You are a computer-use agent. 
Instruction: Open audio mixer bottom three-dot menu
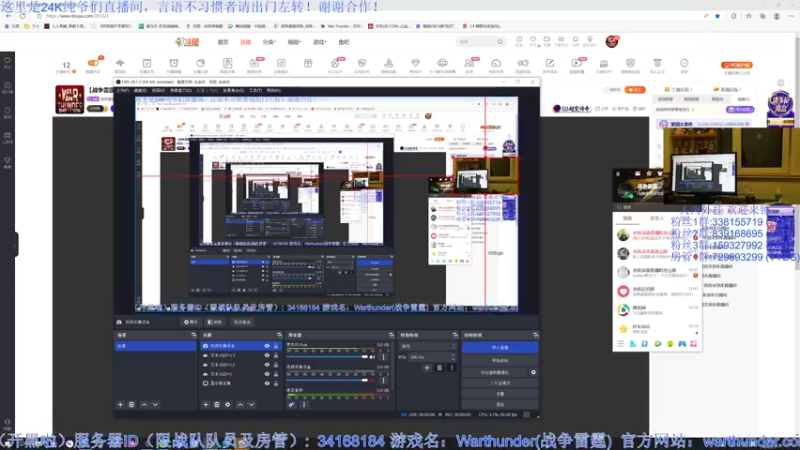304,405
